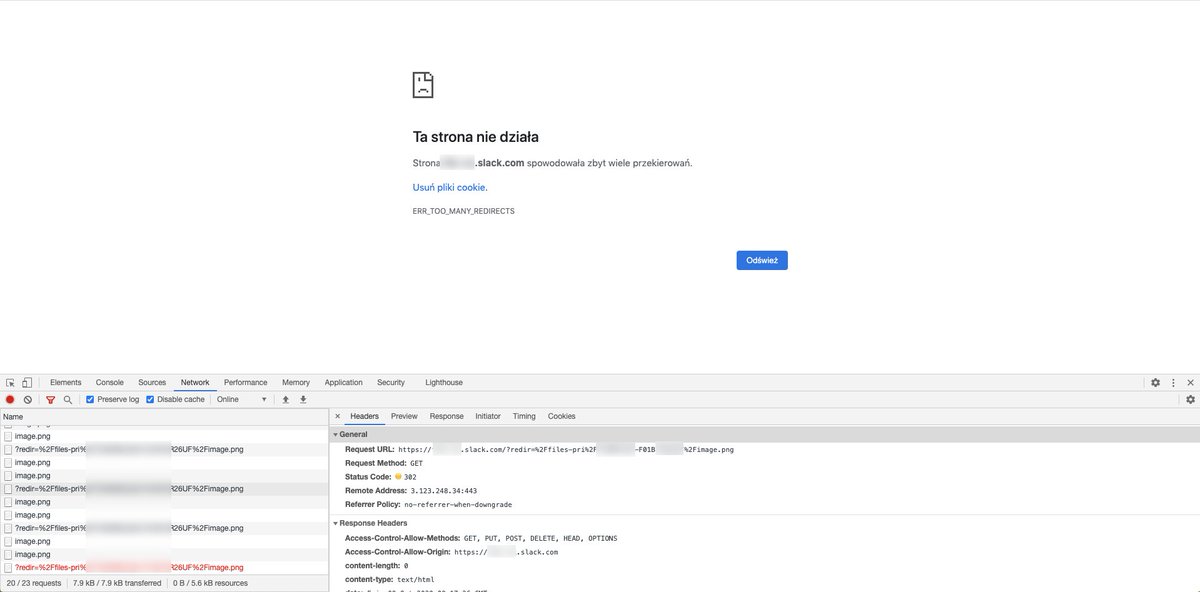Open the Application tab
1200x592 pixels.
pyautogui.click(x=343, y=382)
